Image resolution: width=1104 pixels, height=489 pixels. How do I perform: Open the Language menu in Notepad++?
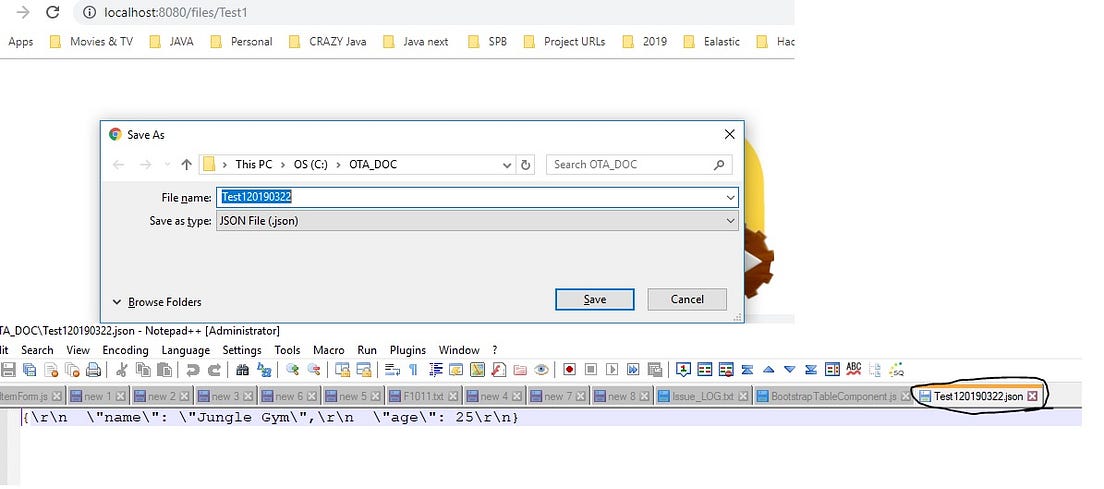pos(185,350)
